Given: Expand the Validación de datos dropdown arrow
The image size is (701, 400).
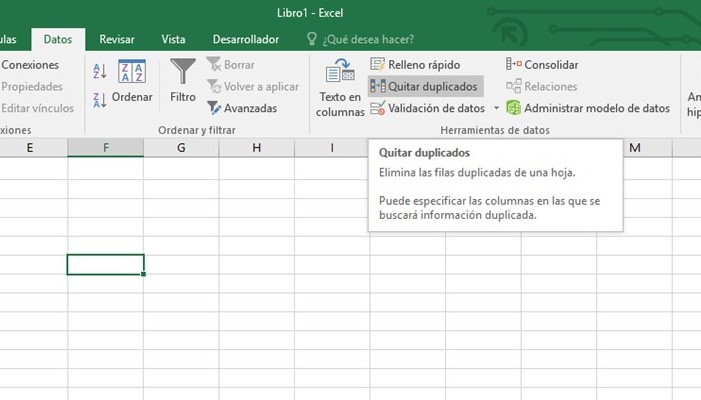Looking at the screenshot, I should pyautogui.click(x=496, y=108).
